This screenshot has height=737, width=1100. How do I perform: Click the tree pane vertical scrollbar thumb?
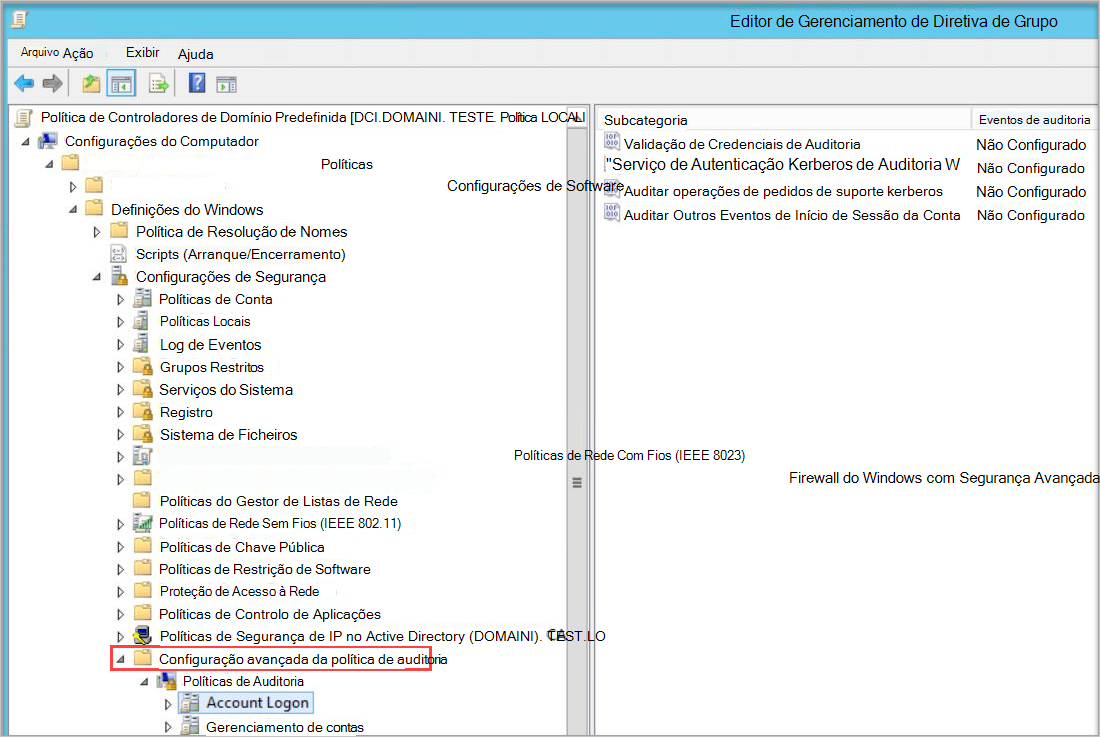coord(577,482)
